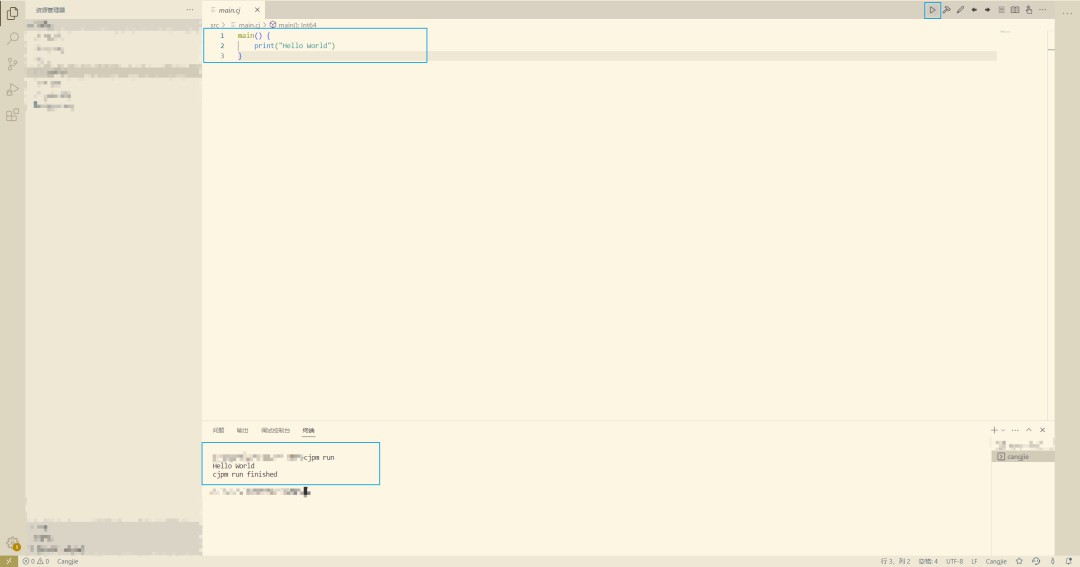Screen dimensions: 1080x567
Task: Run the Cangjie project with play button
Action: pos(932,10)
